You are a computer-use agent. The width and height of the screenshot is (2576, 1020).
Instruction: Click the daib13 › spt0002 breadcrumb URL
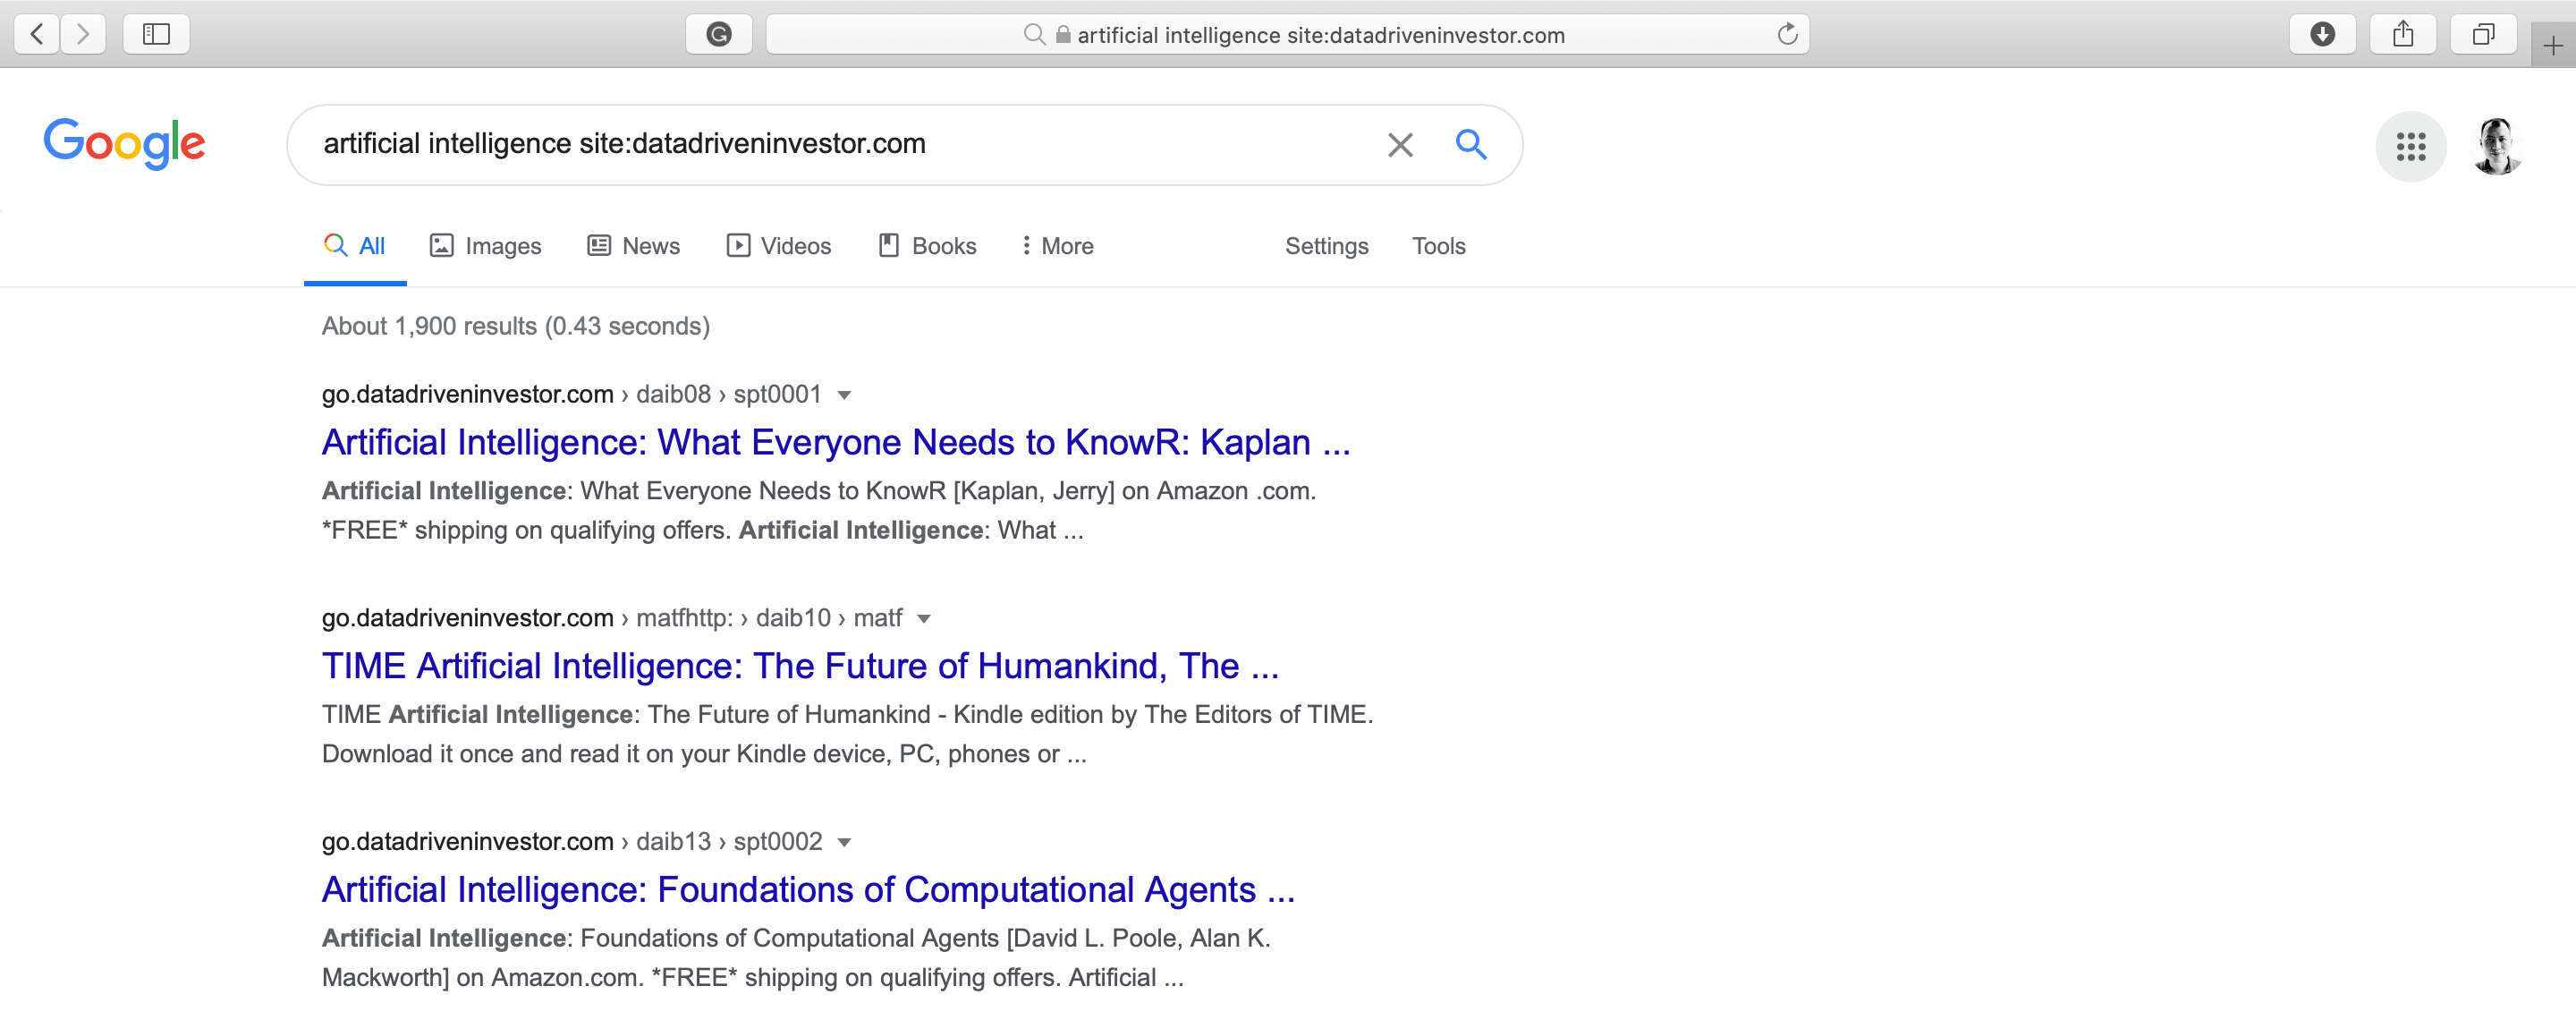(572, 842)
